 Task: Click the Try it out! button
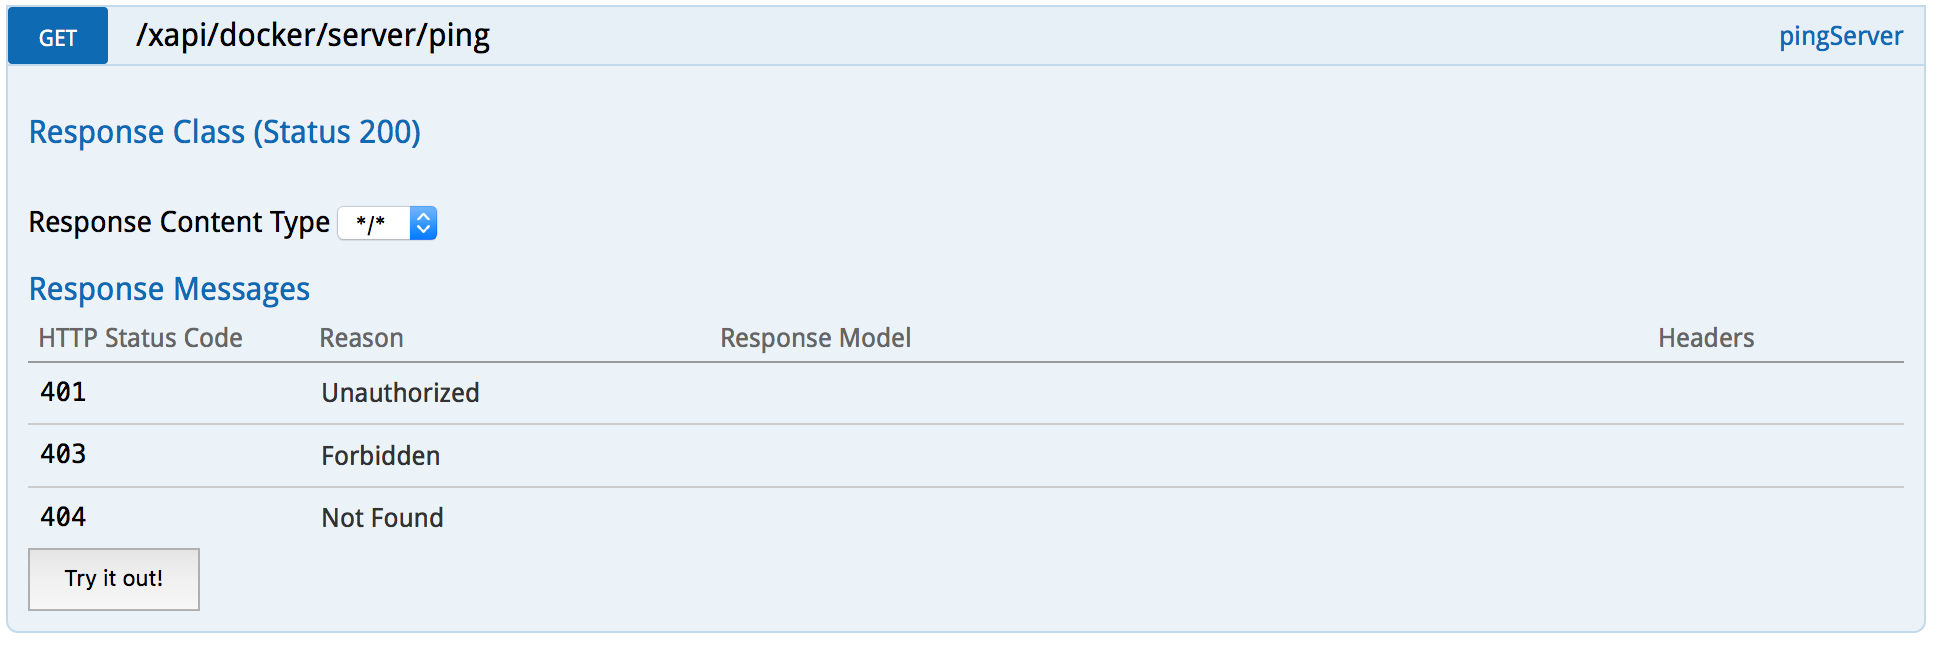click(x=114, y=579)
